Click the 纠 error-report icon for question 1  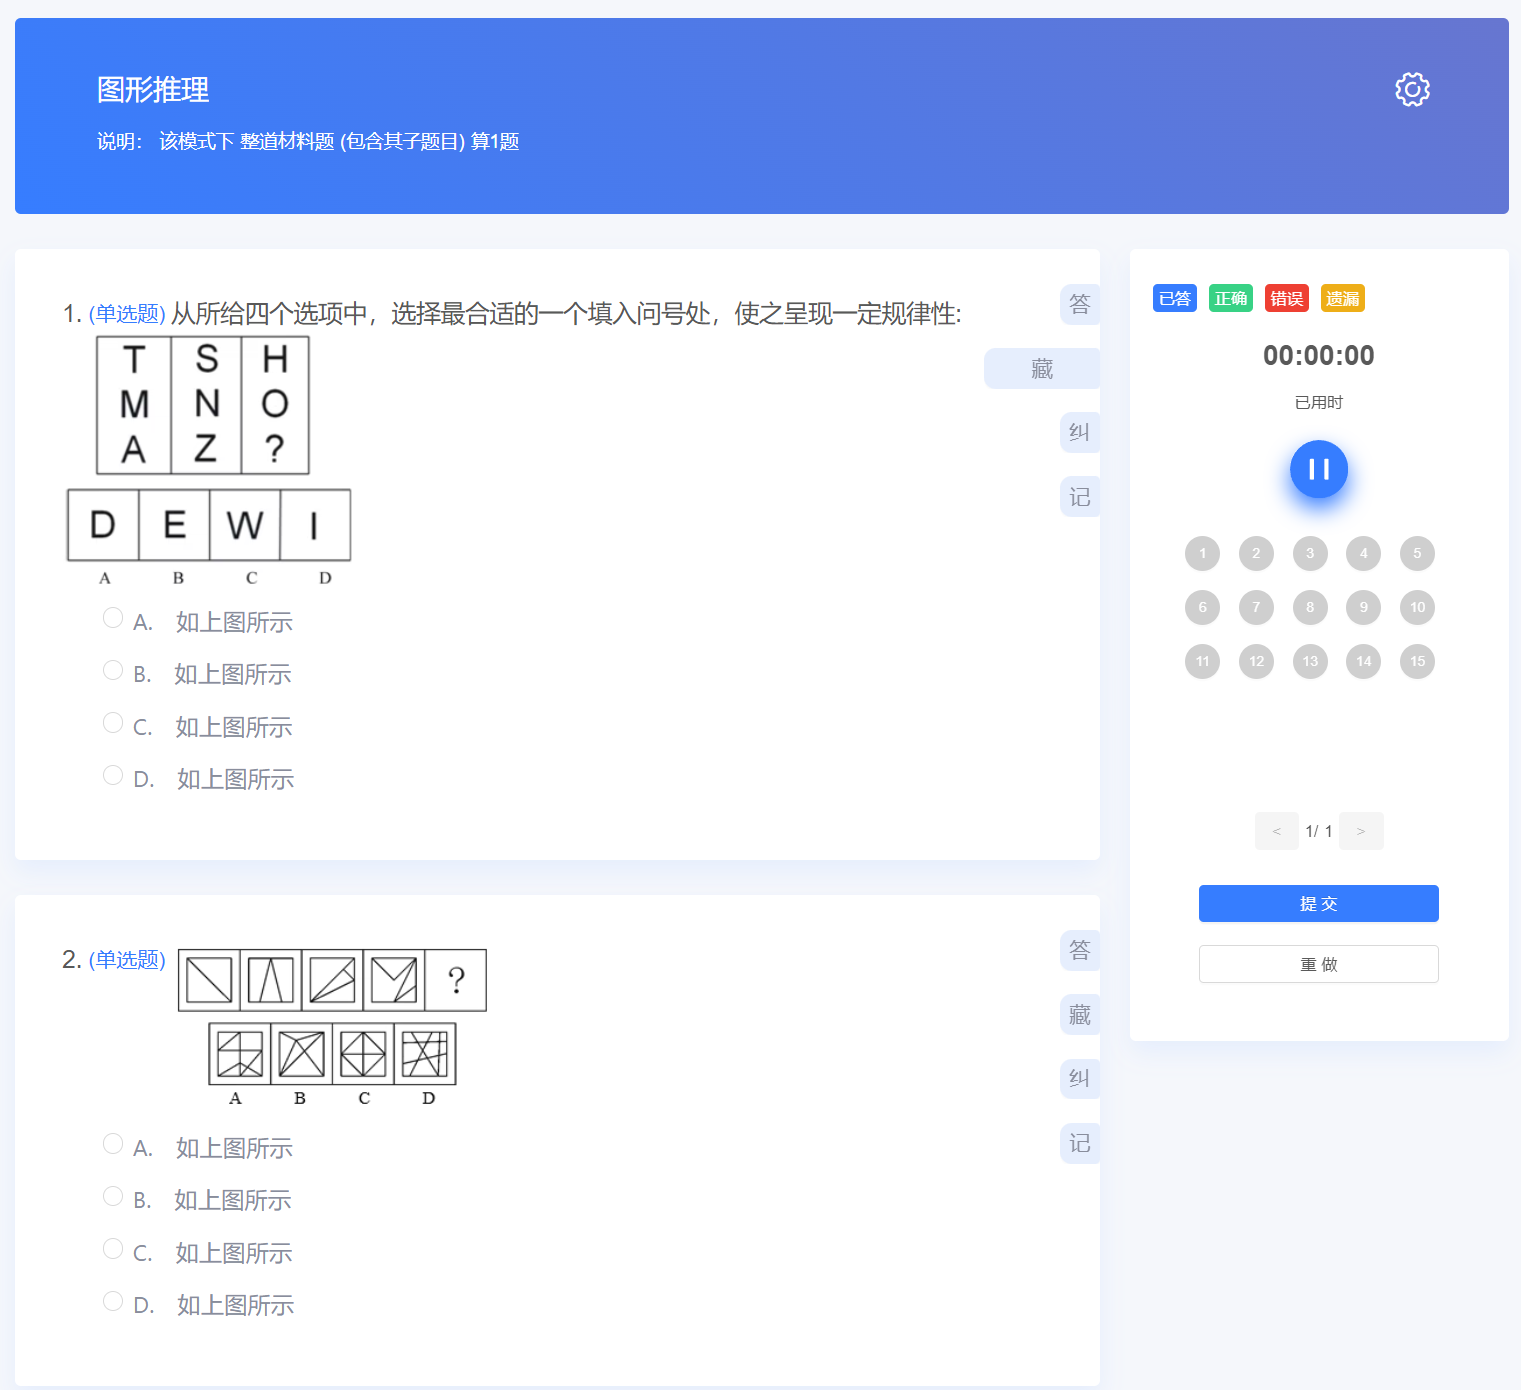click(1079, 432)
